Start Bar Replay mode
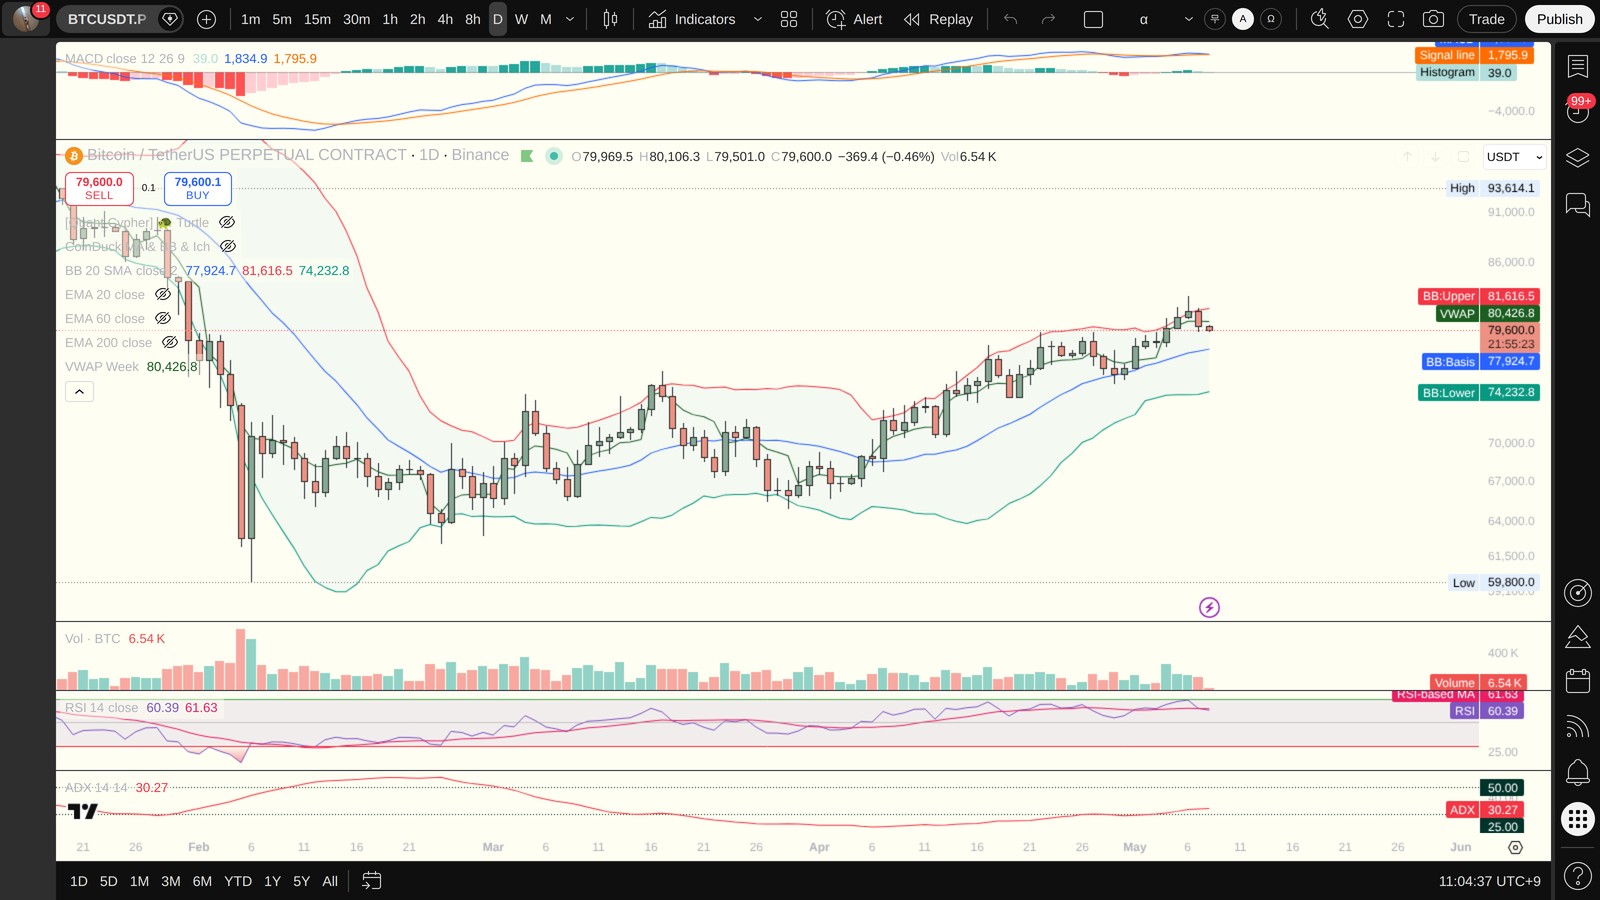The width and height of the screenshot is (1600, 900). pyautogui.click(x=938, y=19)
